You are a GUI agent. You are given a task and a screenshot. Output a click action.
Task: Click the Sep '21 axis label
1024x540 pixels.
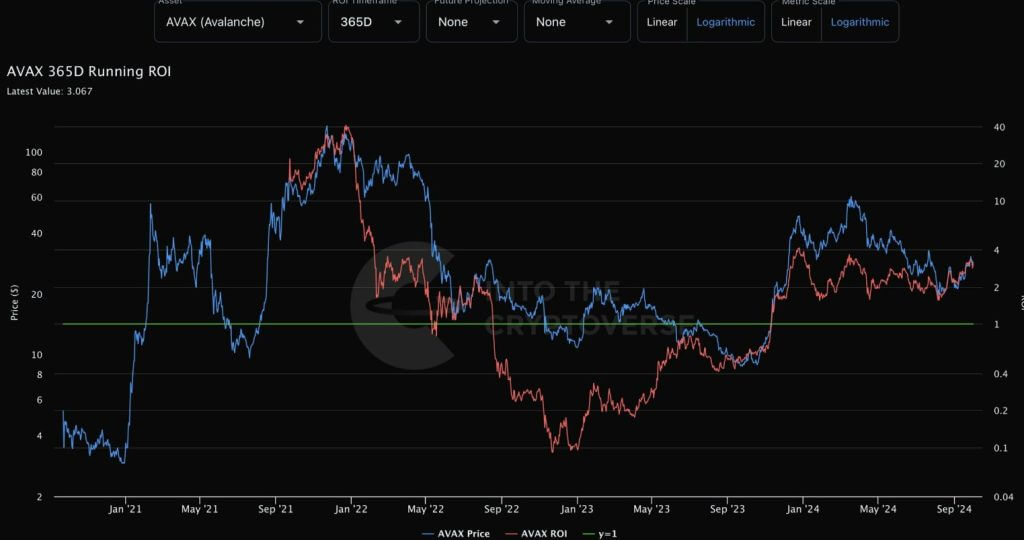pos(276,509)
